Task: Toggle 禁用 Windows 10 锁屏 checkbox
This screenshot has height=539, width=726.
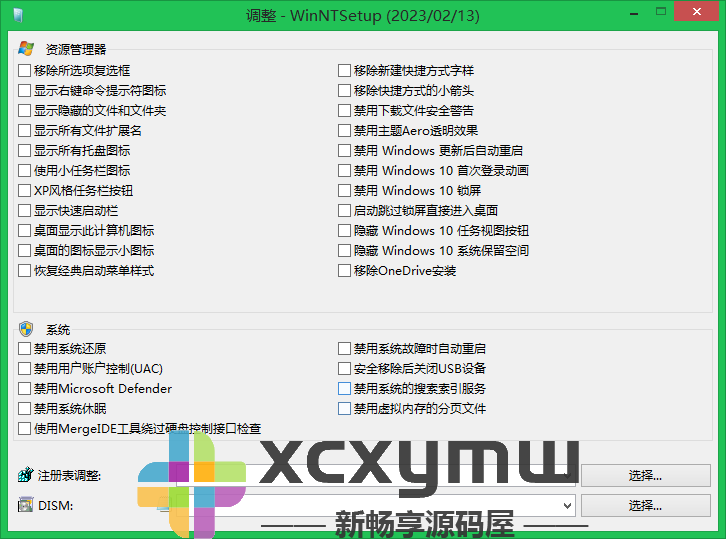Action: 344,191
